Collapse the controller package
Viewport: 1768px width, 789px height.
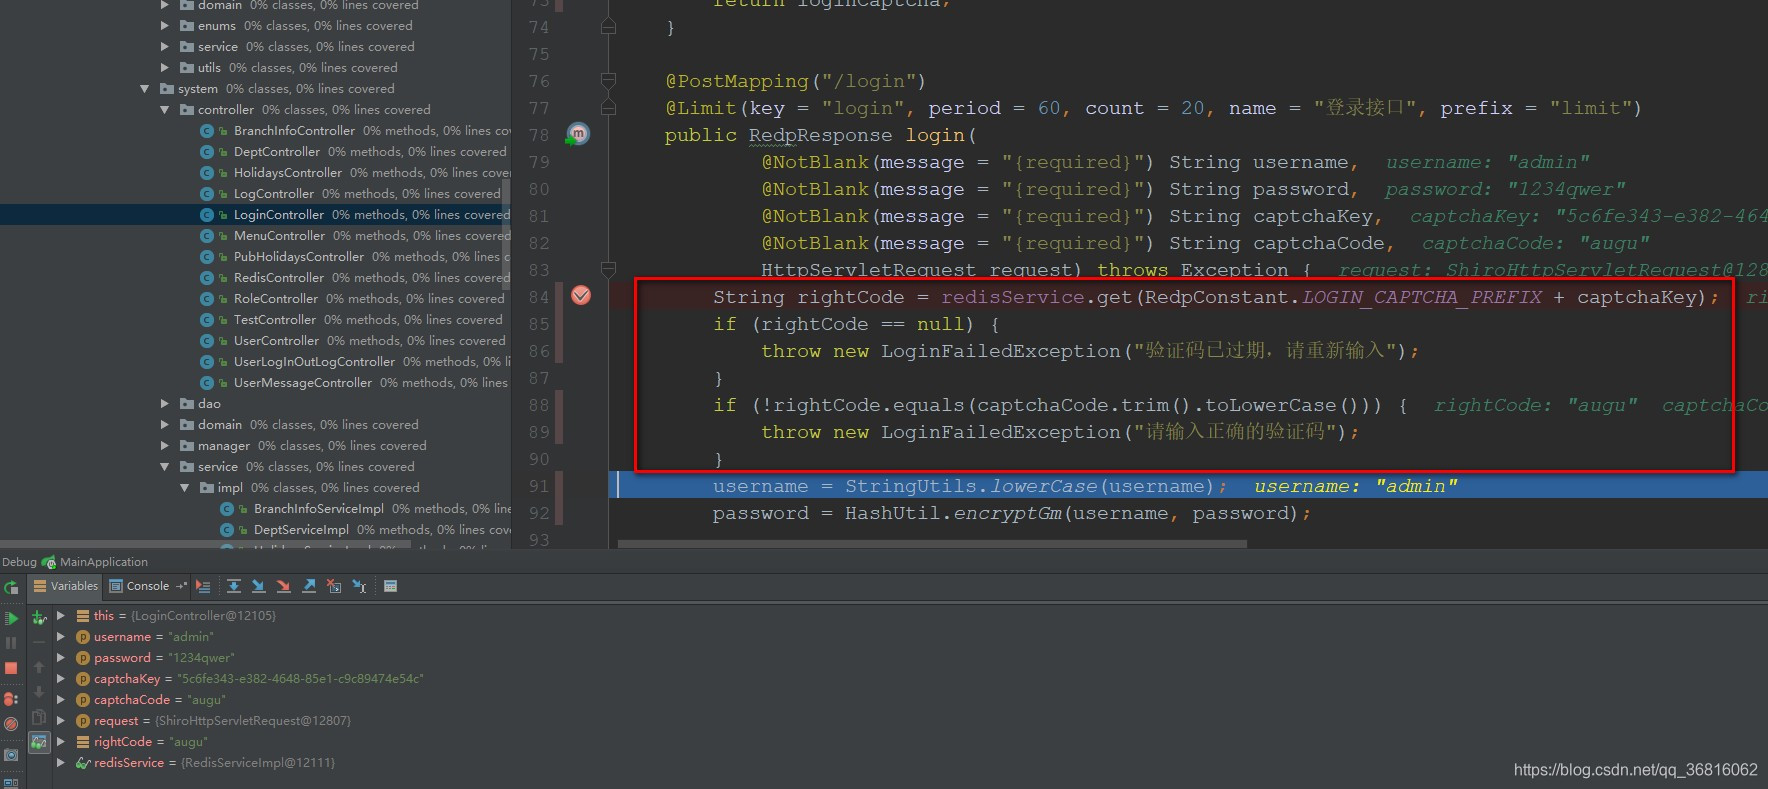(x=165, y=110)
